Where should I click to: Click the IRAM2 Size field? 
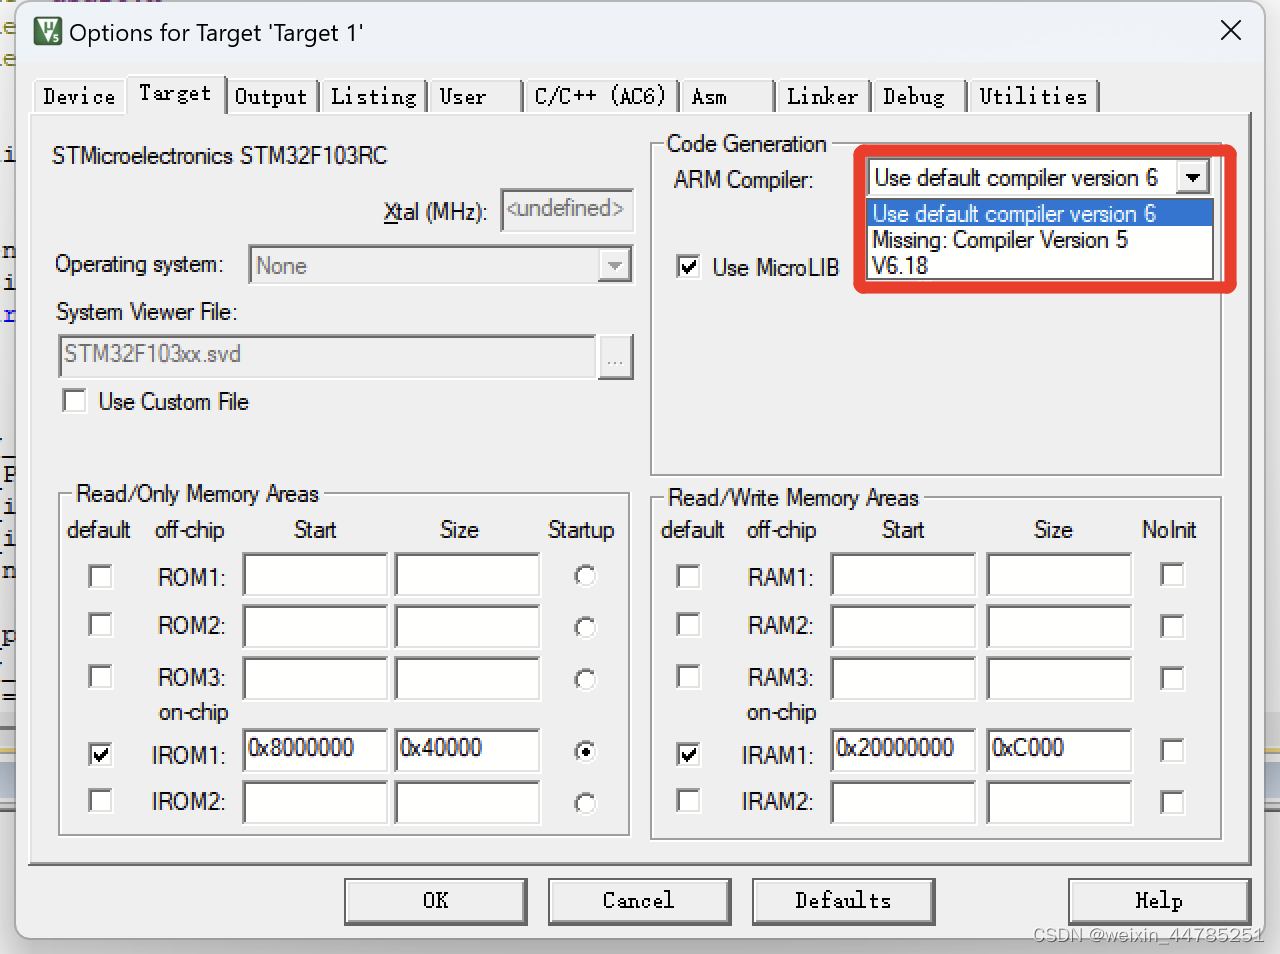1059,802
